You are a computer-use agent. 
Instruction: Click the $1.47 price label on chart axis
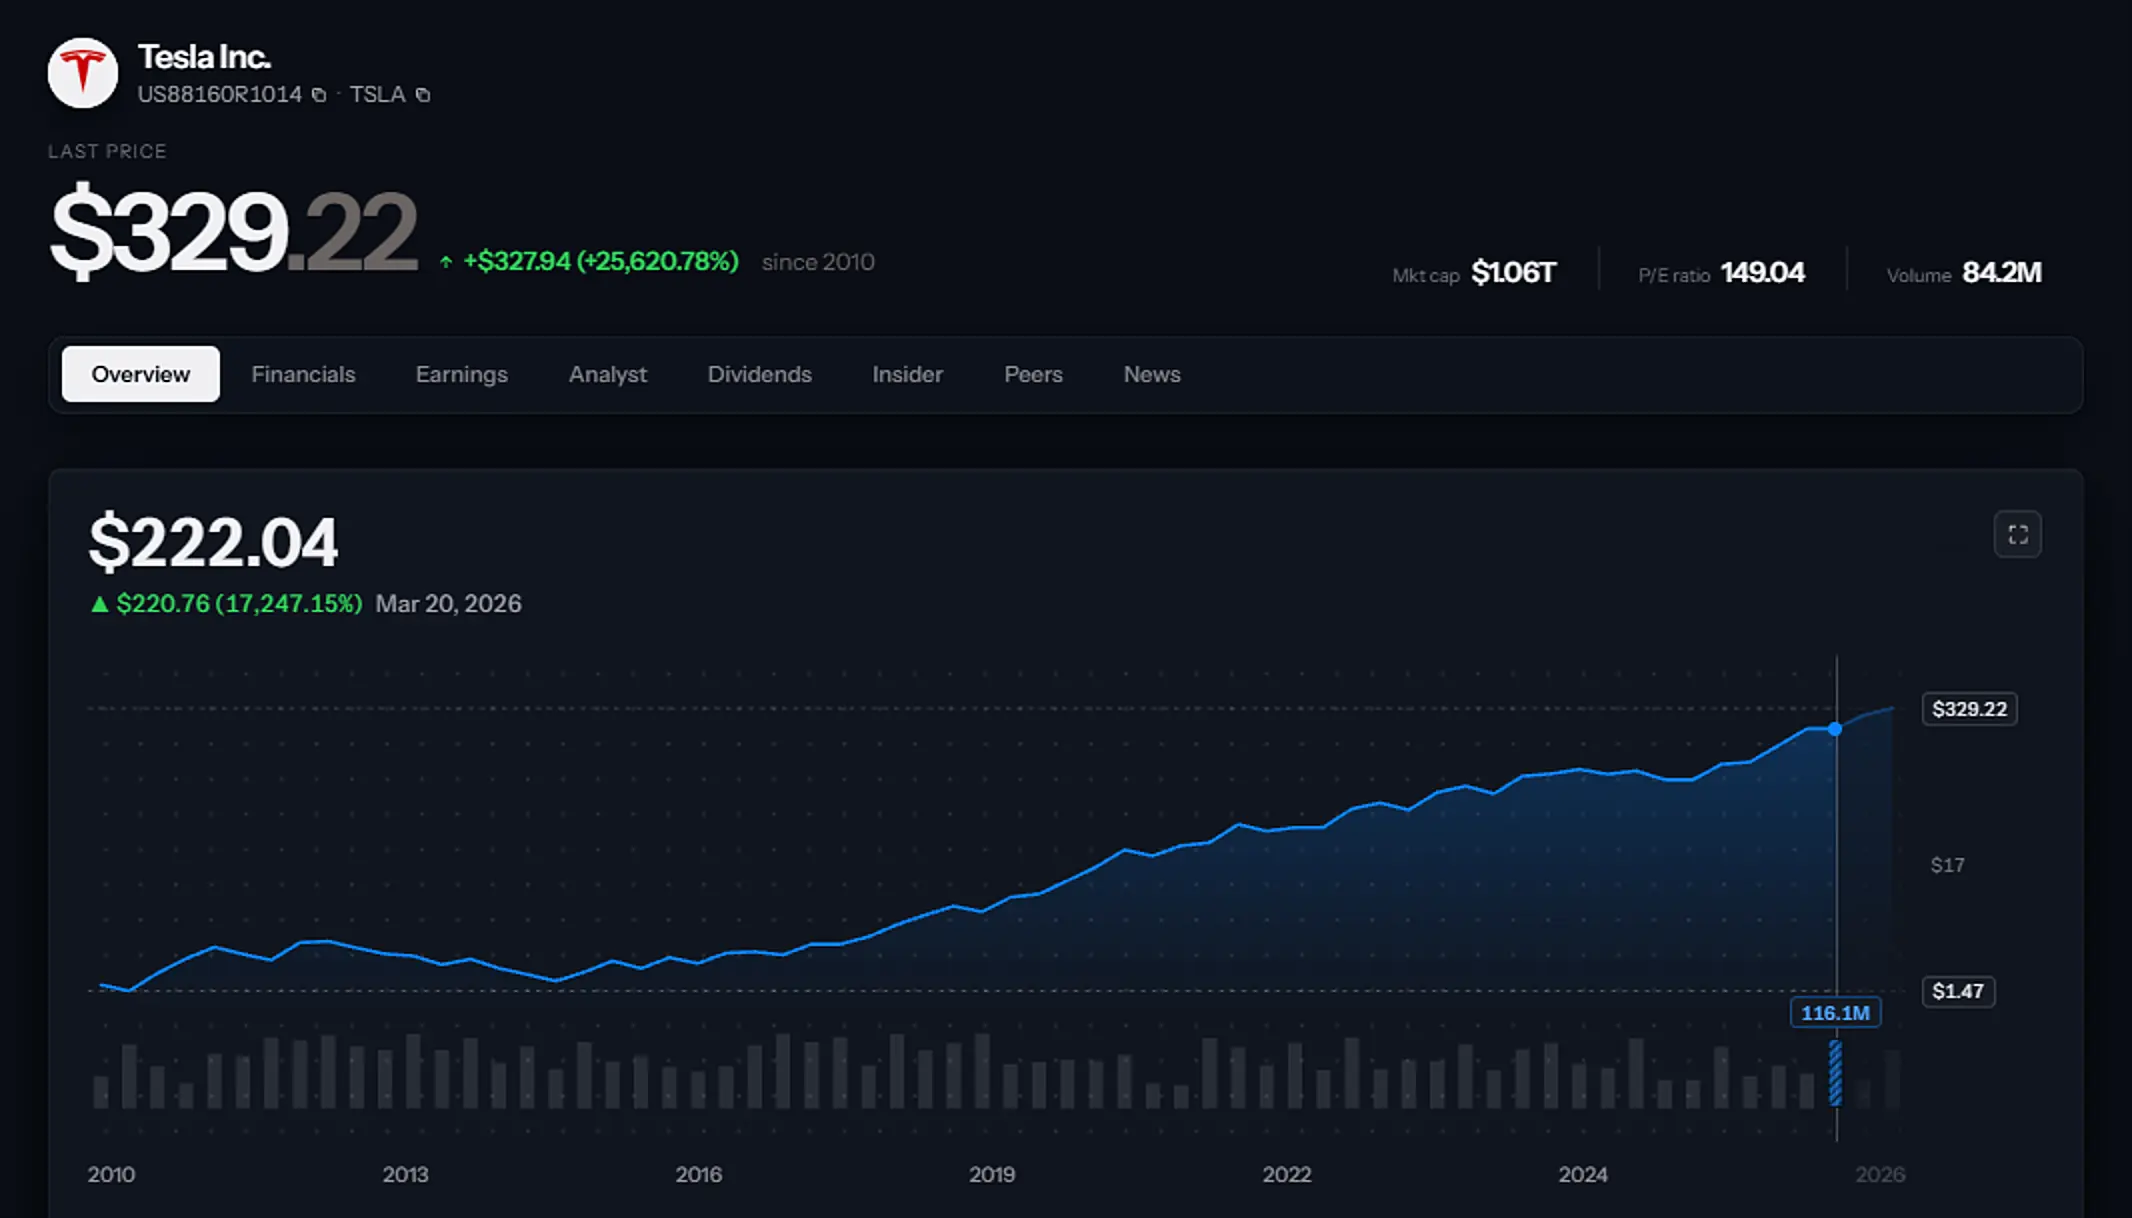[1958, 991]
